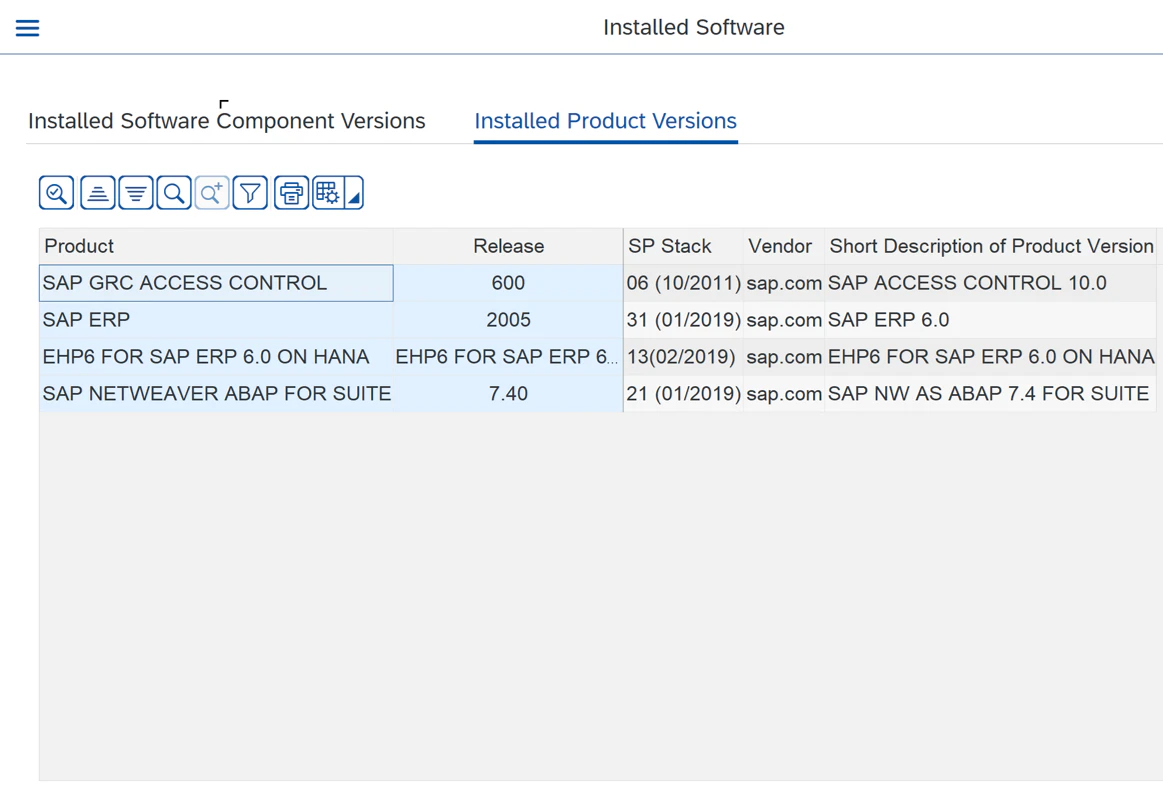Click the Details icon in the toolbar

[x=56, y=193]
